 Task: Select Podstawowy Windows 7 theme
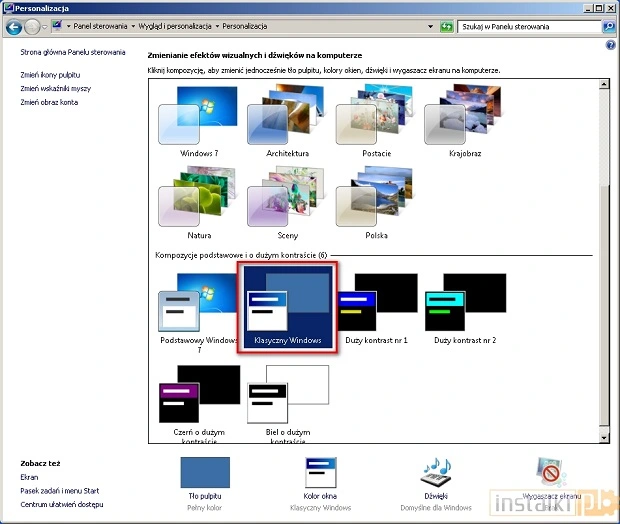pyautogui.click(x=199, y=312)
